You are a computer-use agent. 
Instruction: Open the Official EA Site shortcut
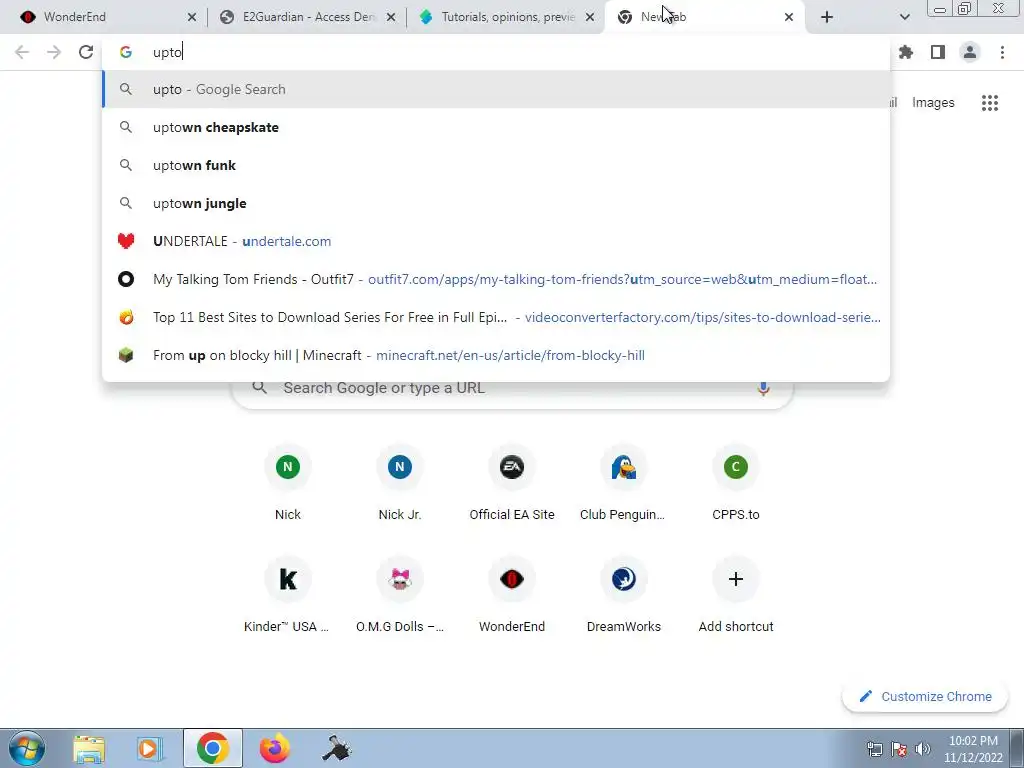tap(512, 484)
